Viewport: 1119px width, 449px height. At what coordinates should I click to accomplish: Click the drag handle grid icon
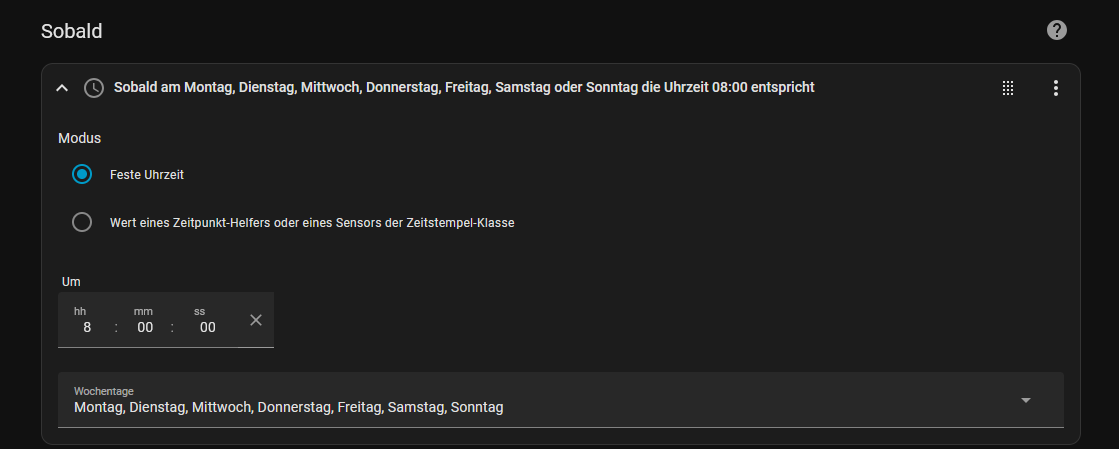[1008, 88]
